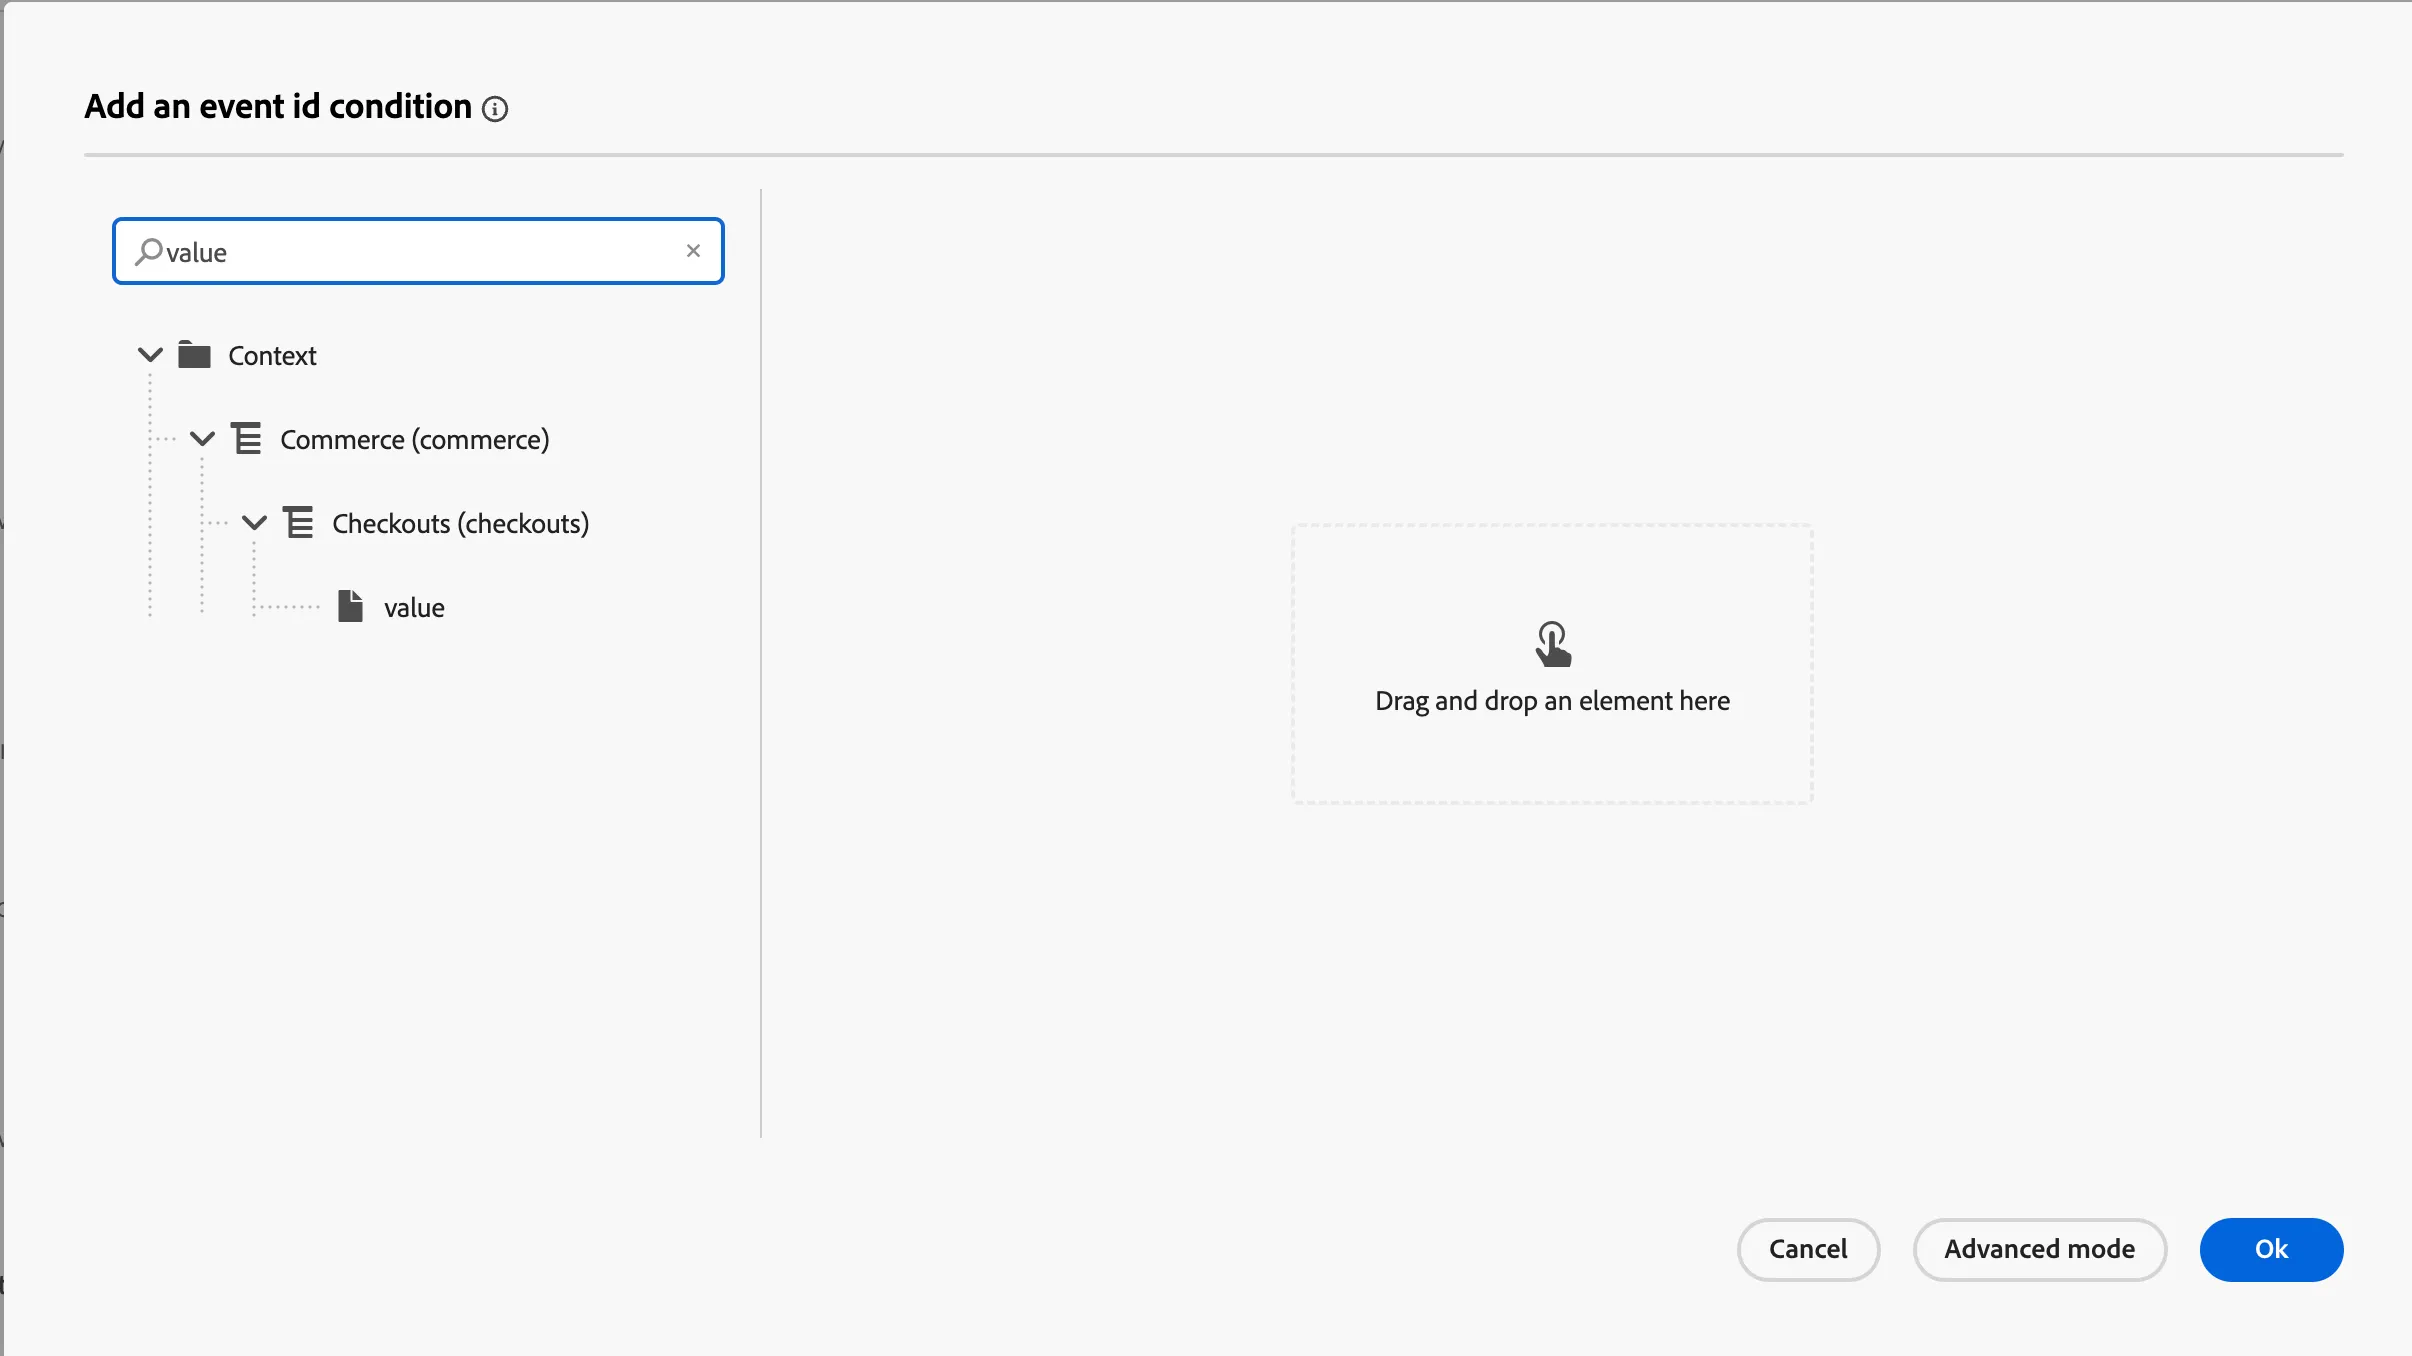Click the Checkouts schema object icon
The width and height of the screenshot is (2412, 1356).
[x=298, y=523]
